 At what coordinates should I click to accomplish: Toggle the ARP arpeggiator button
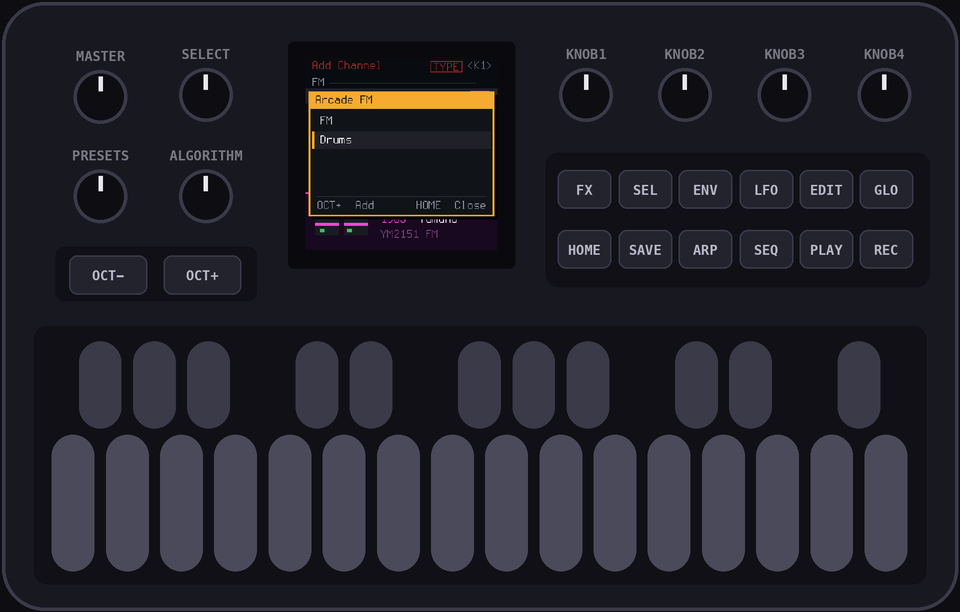(705, 250)
